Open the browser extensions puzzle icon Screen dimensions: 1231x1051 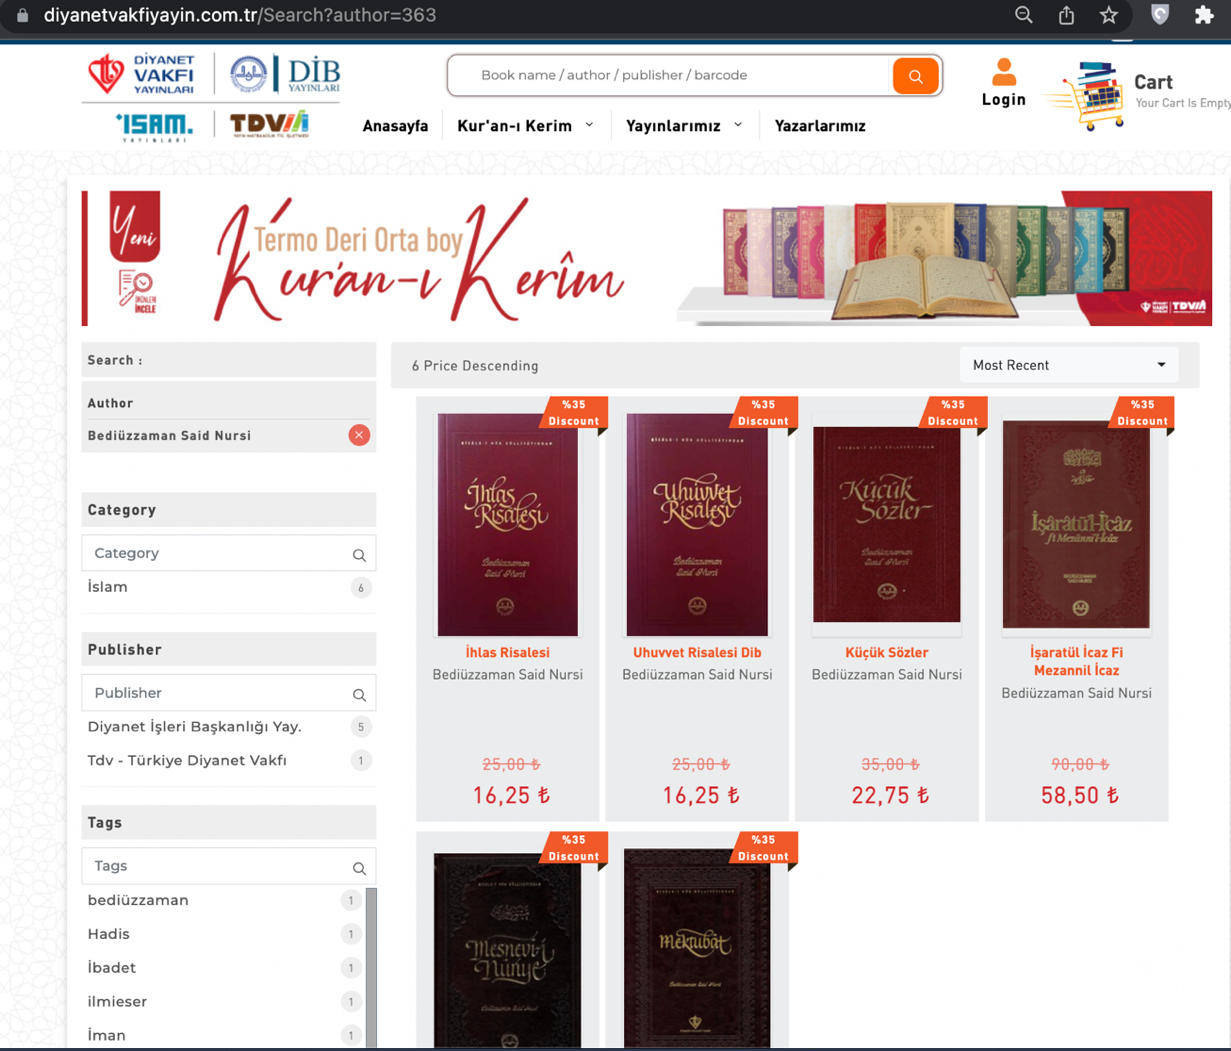(1204, 15)
